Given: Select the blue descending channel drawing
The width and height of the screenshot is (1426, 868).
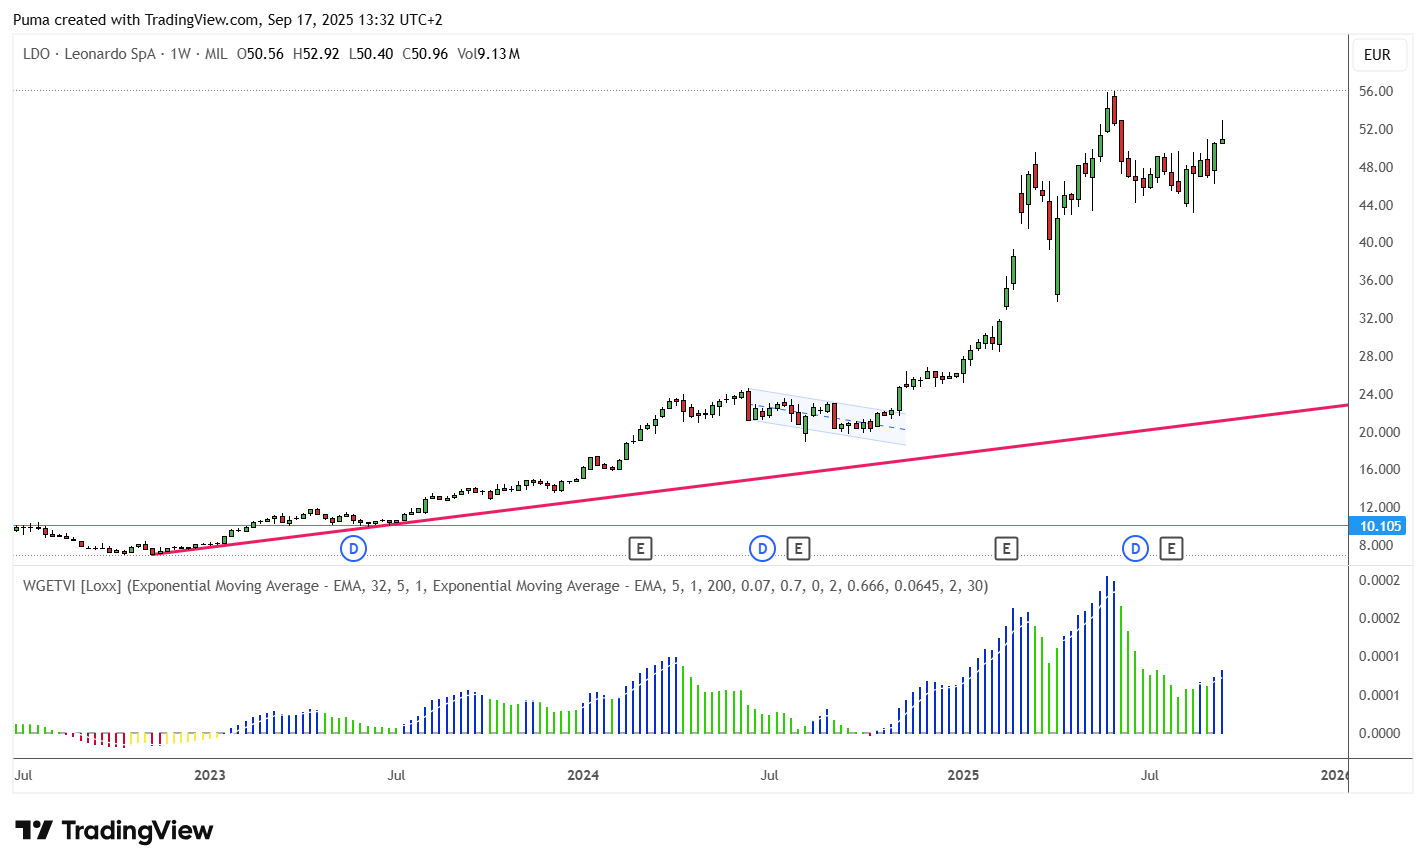Looking at the screenshot, I should coord(826,417).
